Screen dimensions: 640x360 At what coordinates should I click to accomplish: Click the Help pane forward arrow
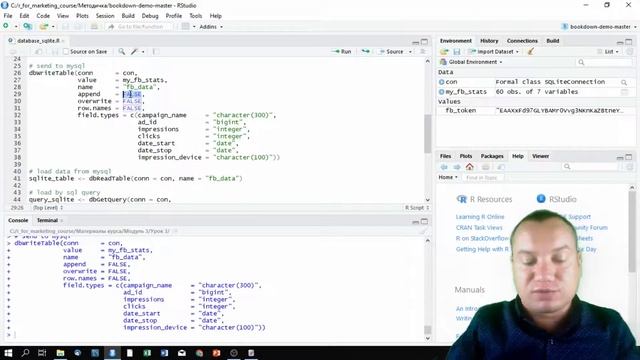[x=457, y=167]
